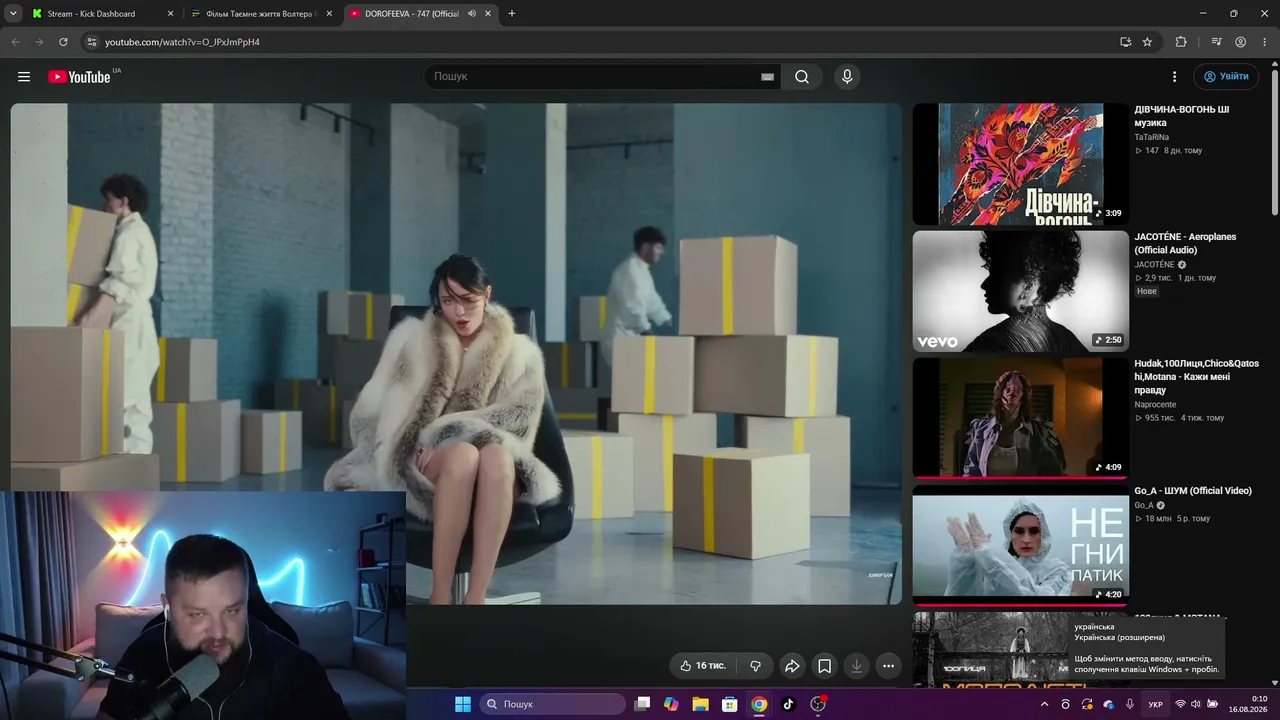Open the Chrome profile avatar

pyautogui.click(x=1240, y=42)
